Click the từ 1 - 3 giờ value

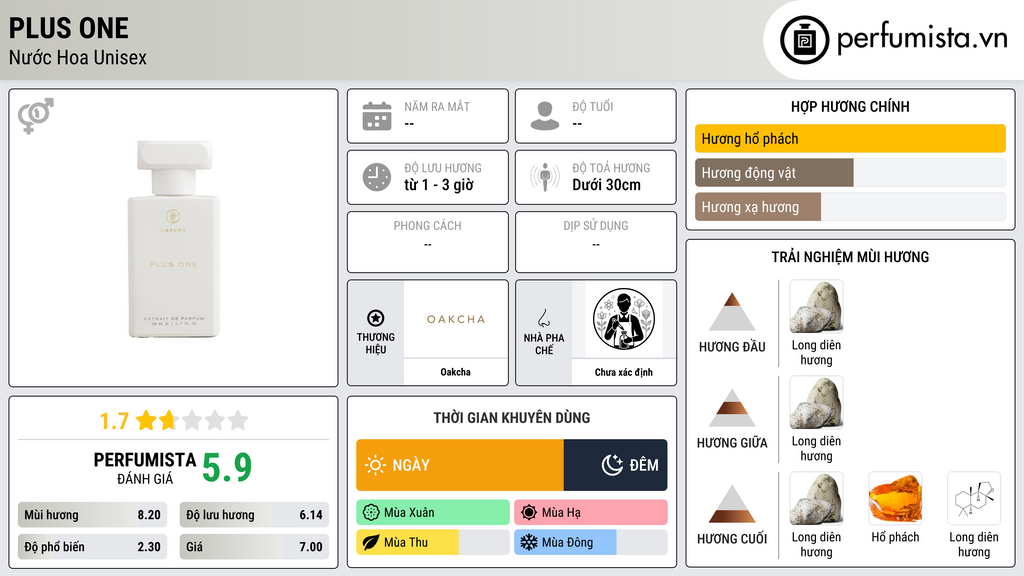click(438, 185)
